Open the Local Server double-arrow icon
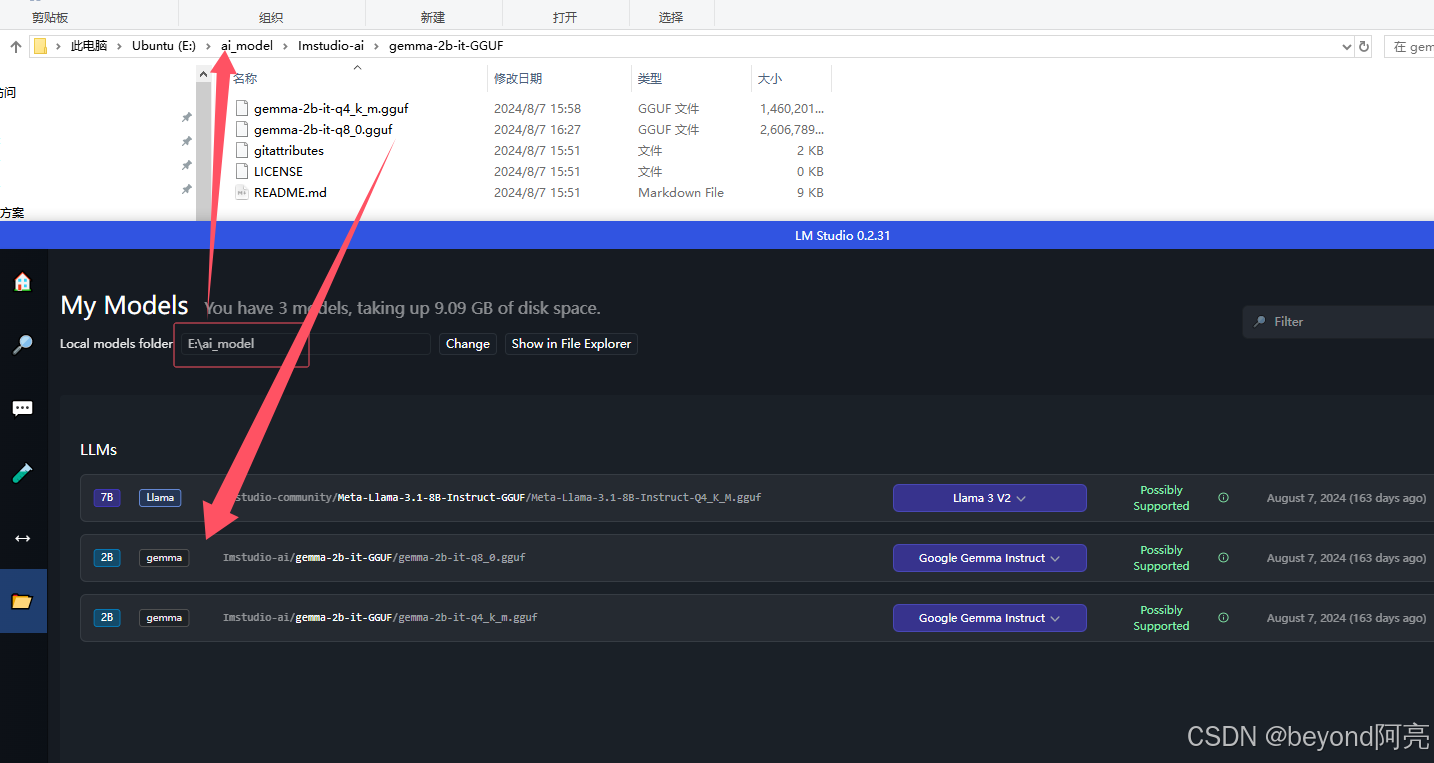Viewport: 1434px width, 763px height. 22,538
